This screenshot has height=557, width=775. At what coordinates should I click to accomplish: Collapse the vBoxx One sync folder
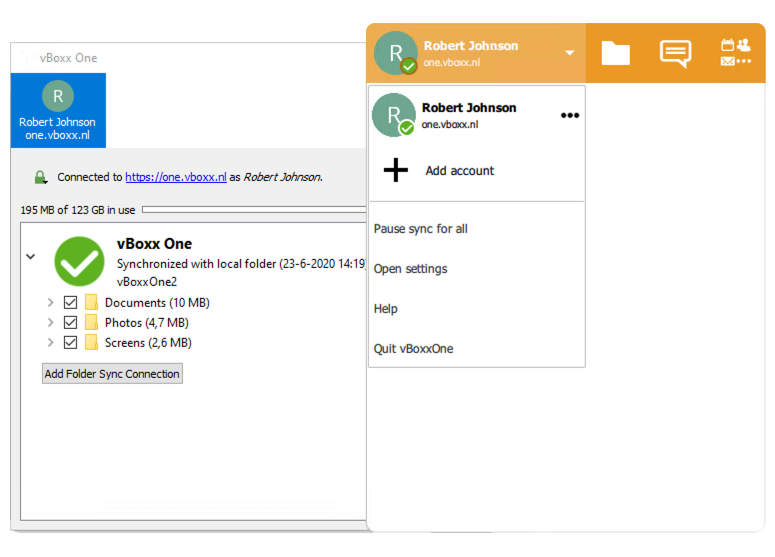pos(31,257)
